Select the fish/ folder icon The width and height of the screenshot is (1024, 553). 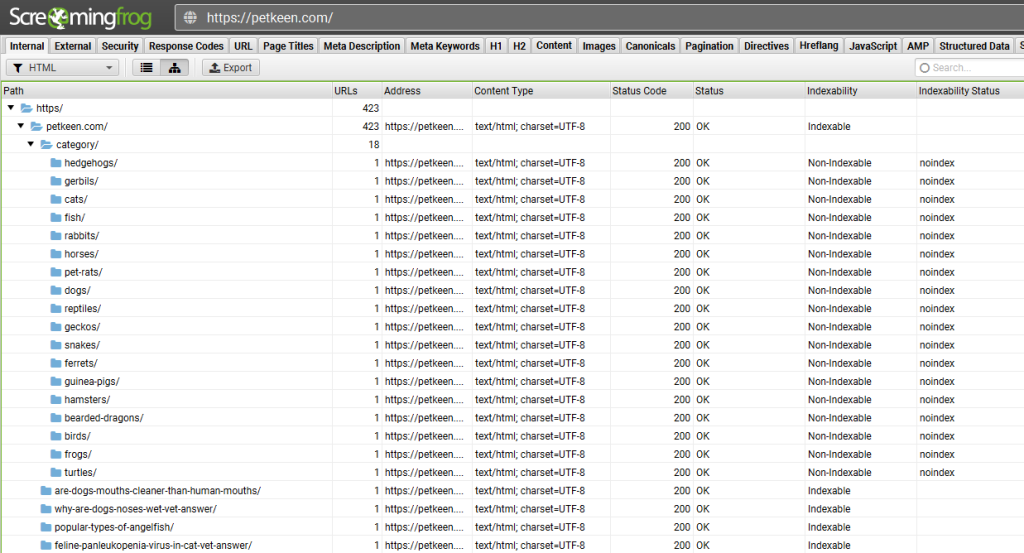[x=56, y=217]
